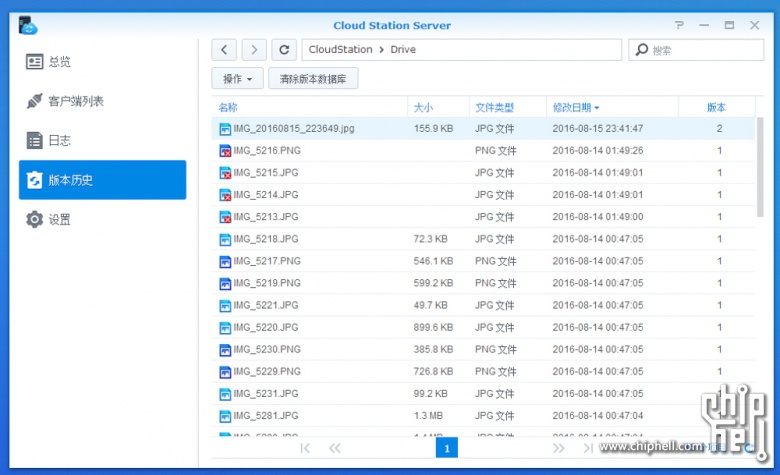Select the 版本历史 version history section

(102, 180)
